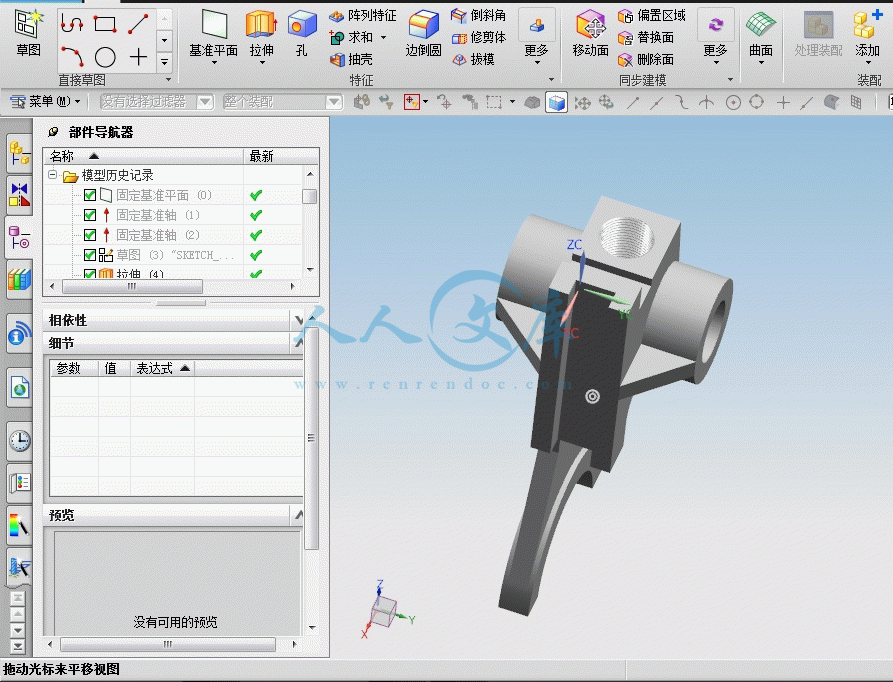This screenshot has width=893, height=682.
Task: Choose the circle sketch tool
Action: [105, 57]
